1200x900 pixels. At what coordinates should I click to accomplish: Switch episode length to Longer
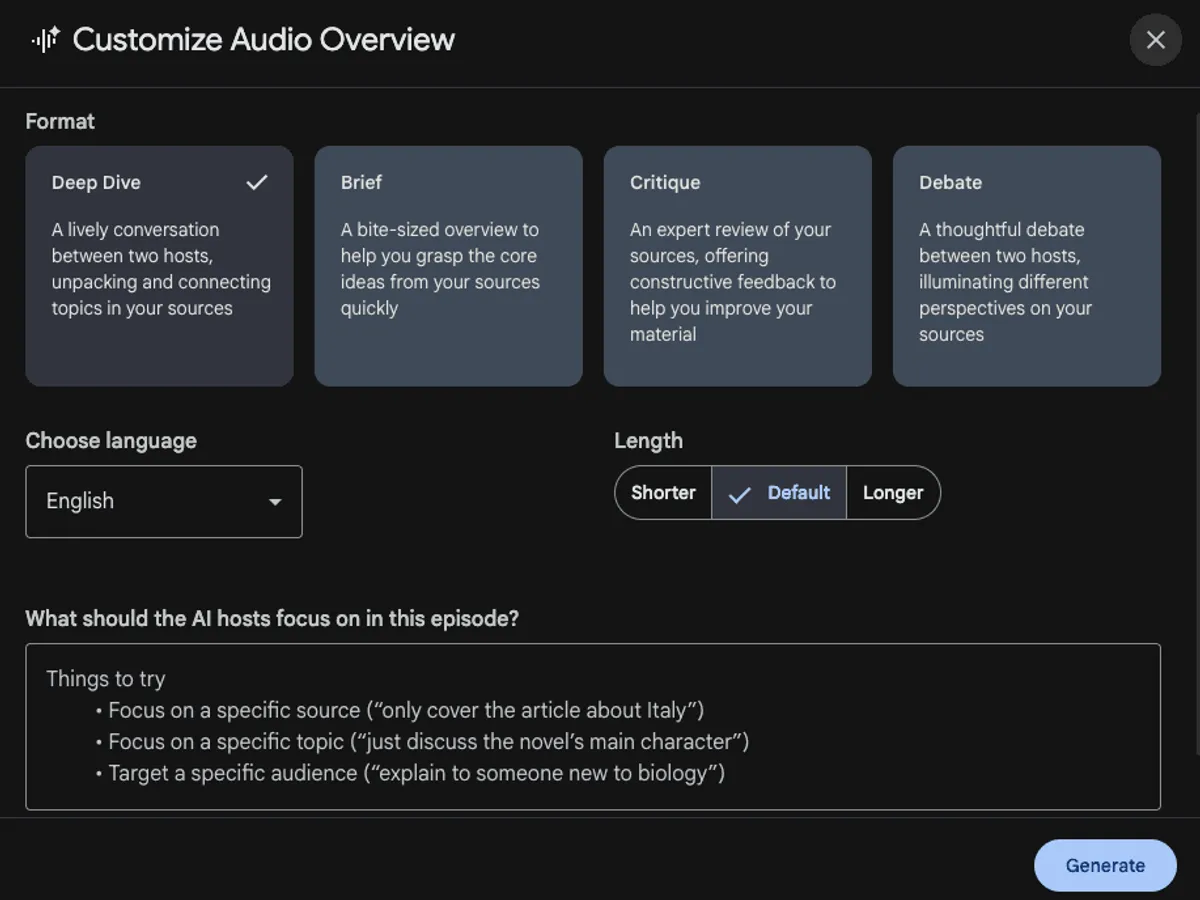pos(893,493)
